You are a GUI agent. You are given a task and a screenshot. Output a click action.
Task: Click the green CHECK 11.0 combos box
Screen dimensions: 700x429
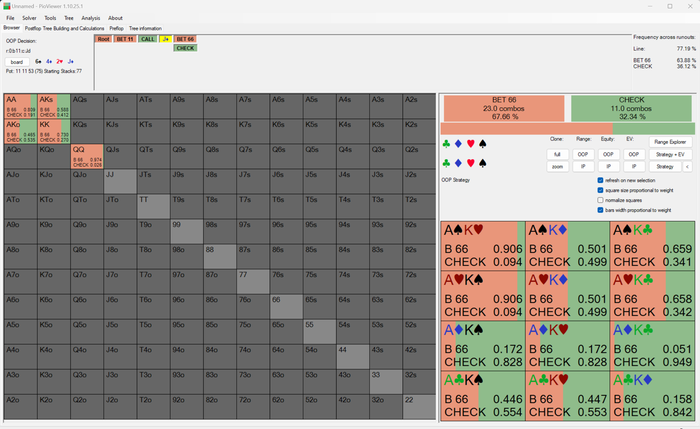coord(631,108)
